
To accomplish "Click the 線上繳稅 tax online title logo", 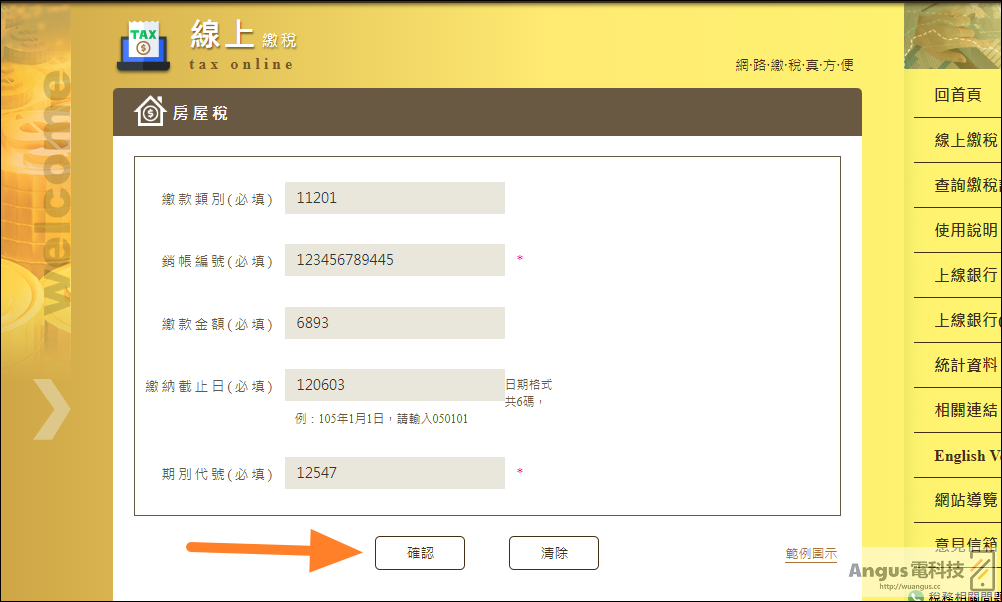I will (x=243, y=45).
